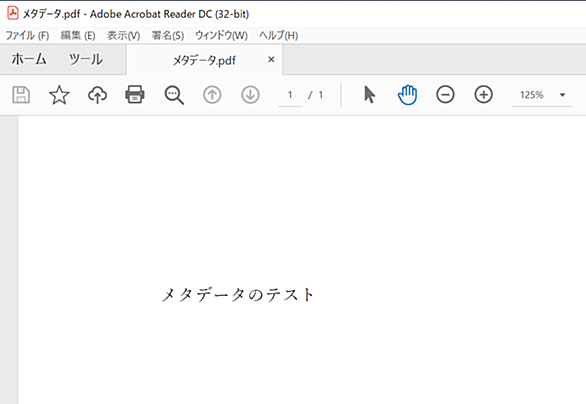
Task: Click the current page number field
Action: point(290,95)
